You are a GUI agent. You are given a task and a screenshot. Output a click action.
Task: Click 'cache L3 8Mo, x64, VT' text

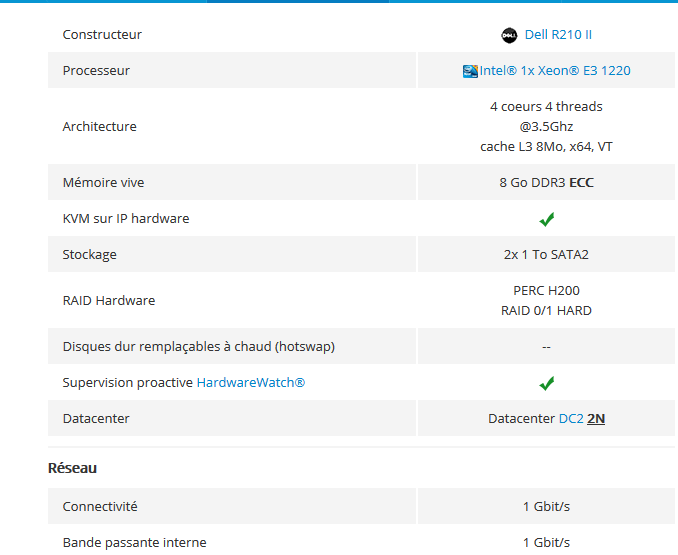click(546, 147)
